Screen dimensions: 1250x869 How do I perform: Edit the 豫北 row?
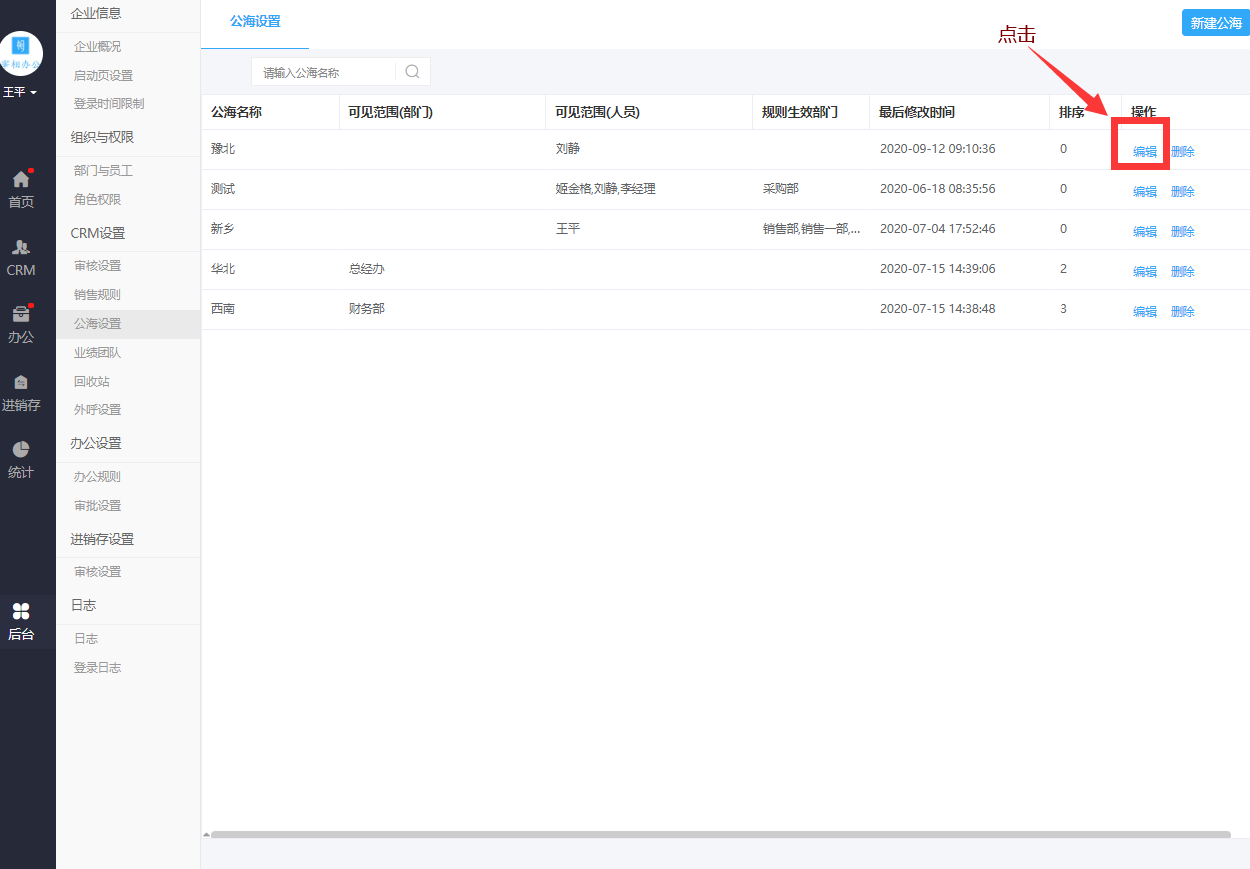tap(1145, 152)
